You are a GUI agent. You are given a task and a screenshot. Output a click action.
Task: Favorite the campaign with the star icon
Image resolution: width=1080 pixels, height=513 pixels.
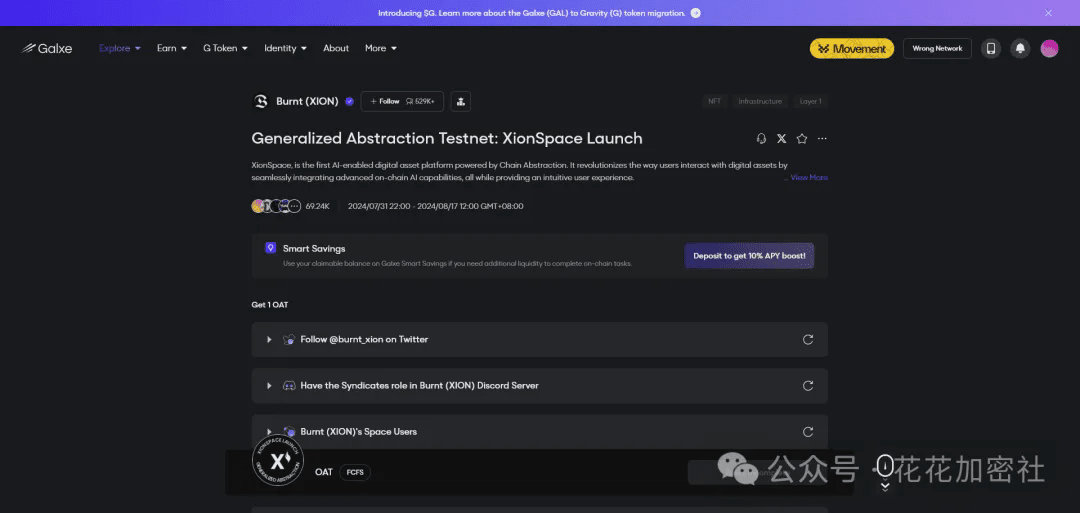click(x=801, y=139)
